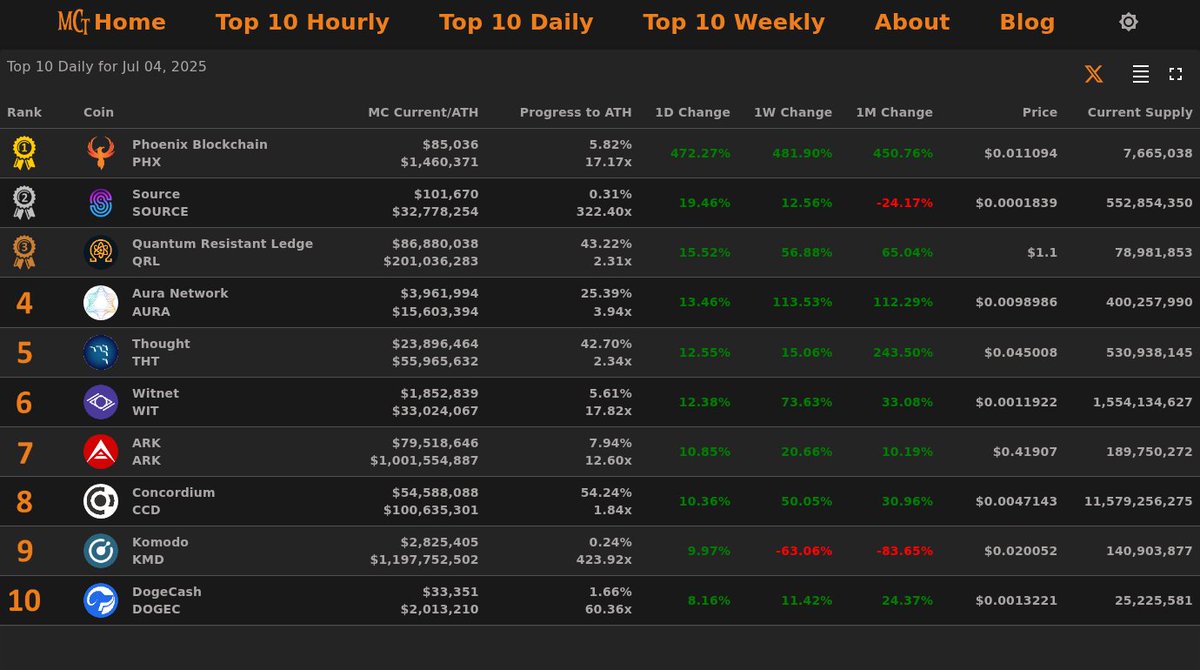Click the Aura Network coin logo
Screen dimensions: 1200x670
101,302
